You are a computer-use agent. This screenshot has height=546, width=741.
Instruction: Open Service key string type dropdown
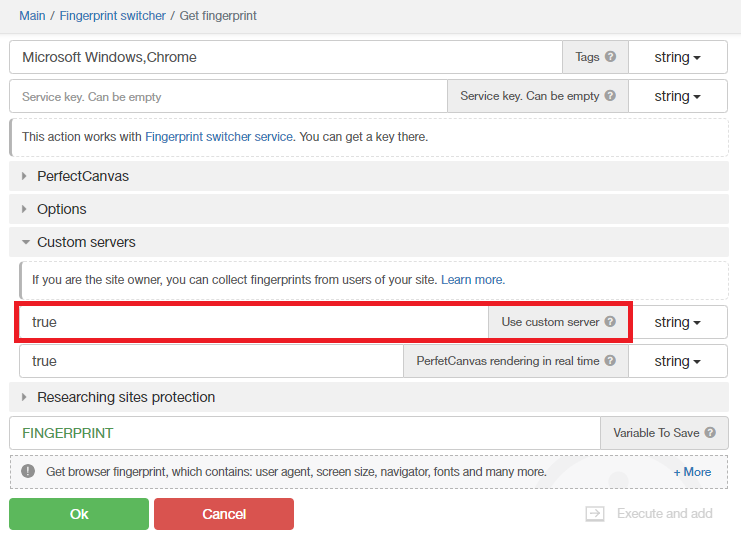pos(677,96)
